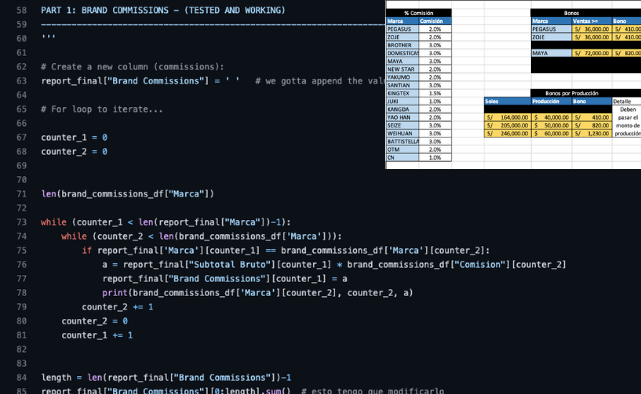
Task: Click line number 73 in the gutter
Action: point(21,222)
